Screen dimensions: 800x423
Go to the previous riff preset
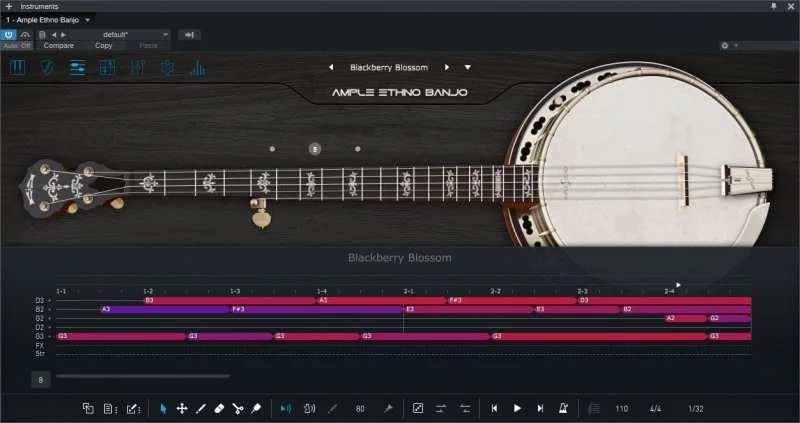click(331, 67)
